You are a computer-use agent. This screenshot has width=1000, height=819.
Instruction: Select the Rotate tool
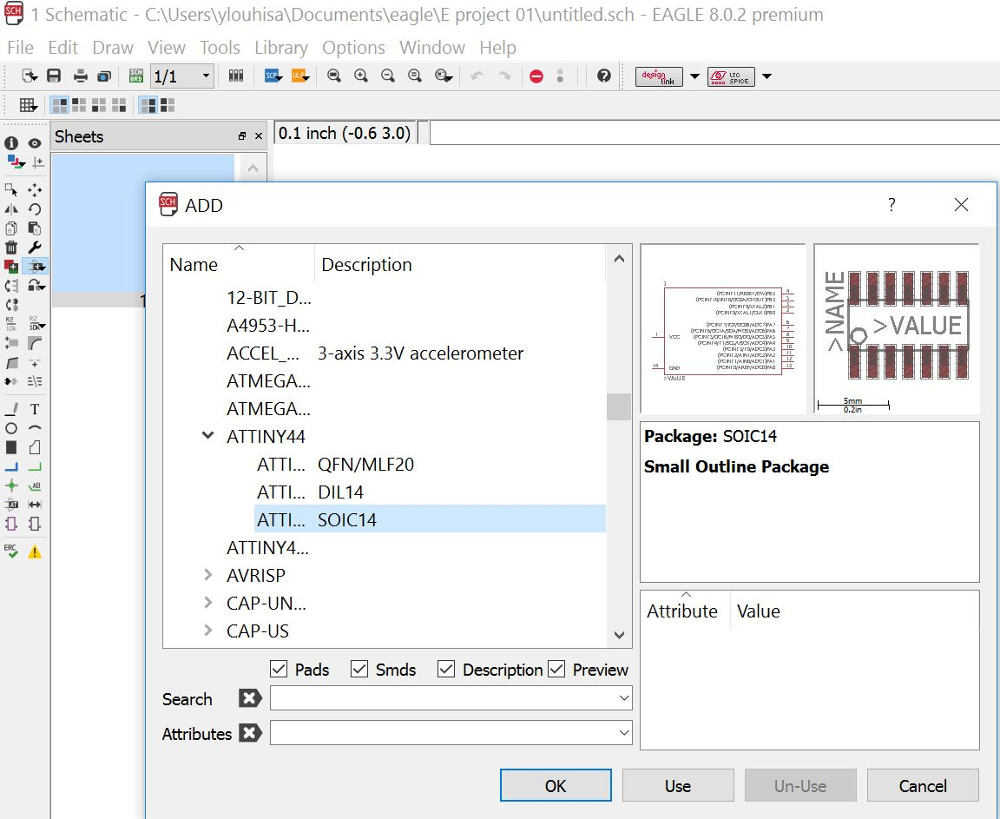pyautogui.click(x=35, y=209)
